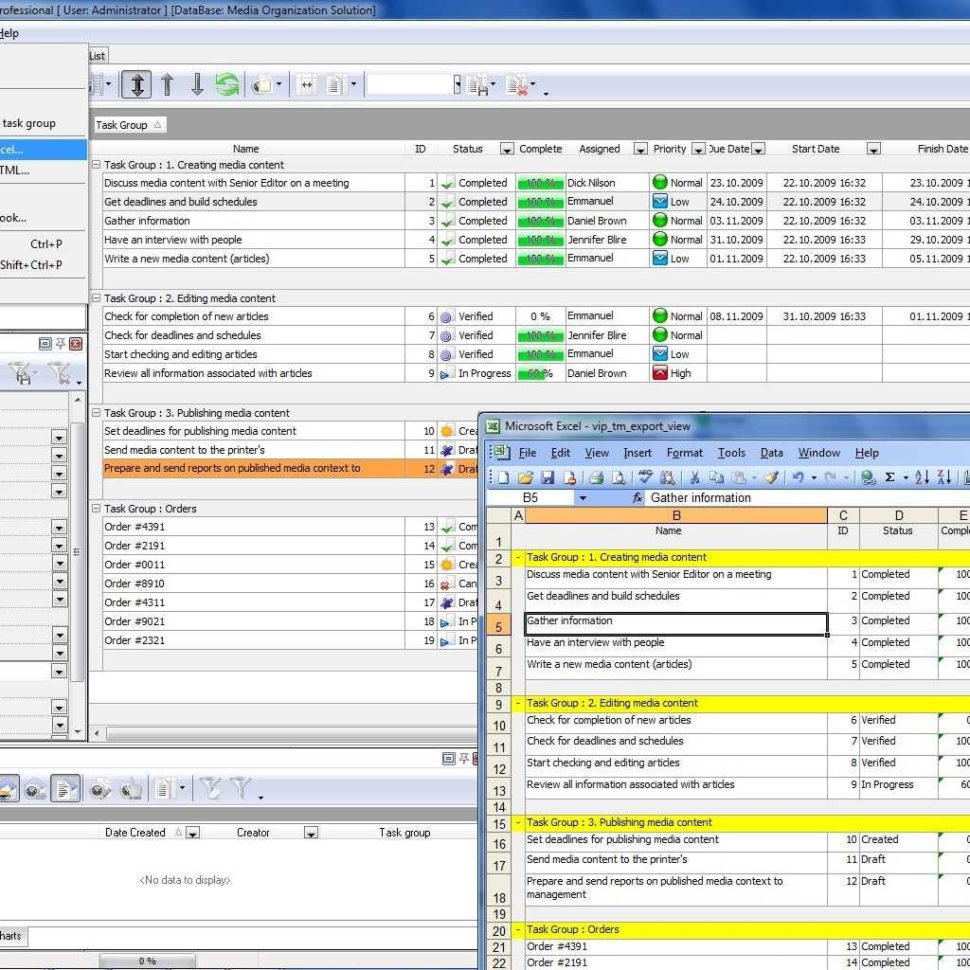Open the Format menu in Excel
The height and width of the screenshot is (970, 970).
click(x=685, y=452)
